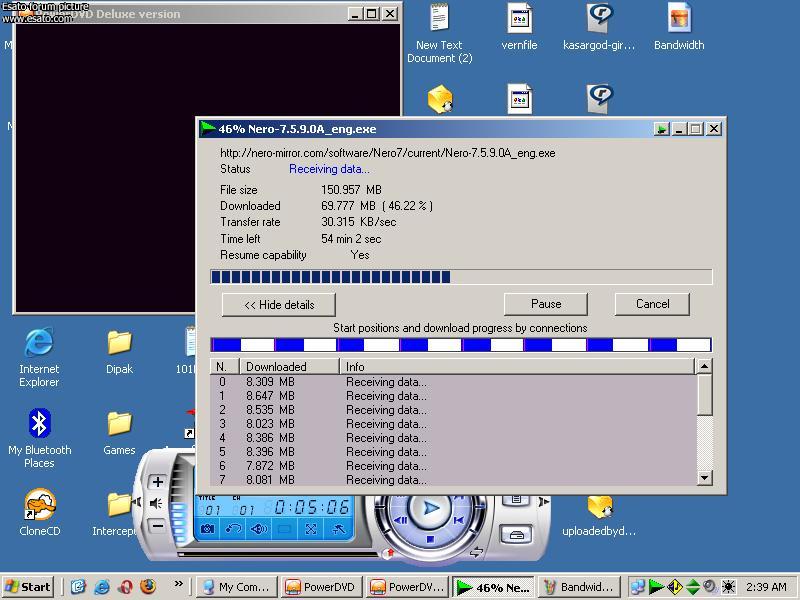The height and width of the screenshot is (600, 800).
Task: Click PowerDVD step backward button
Action: point(401,520)
